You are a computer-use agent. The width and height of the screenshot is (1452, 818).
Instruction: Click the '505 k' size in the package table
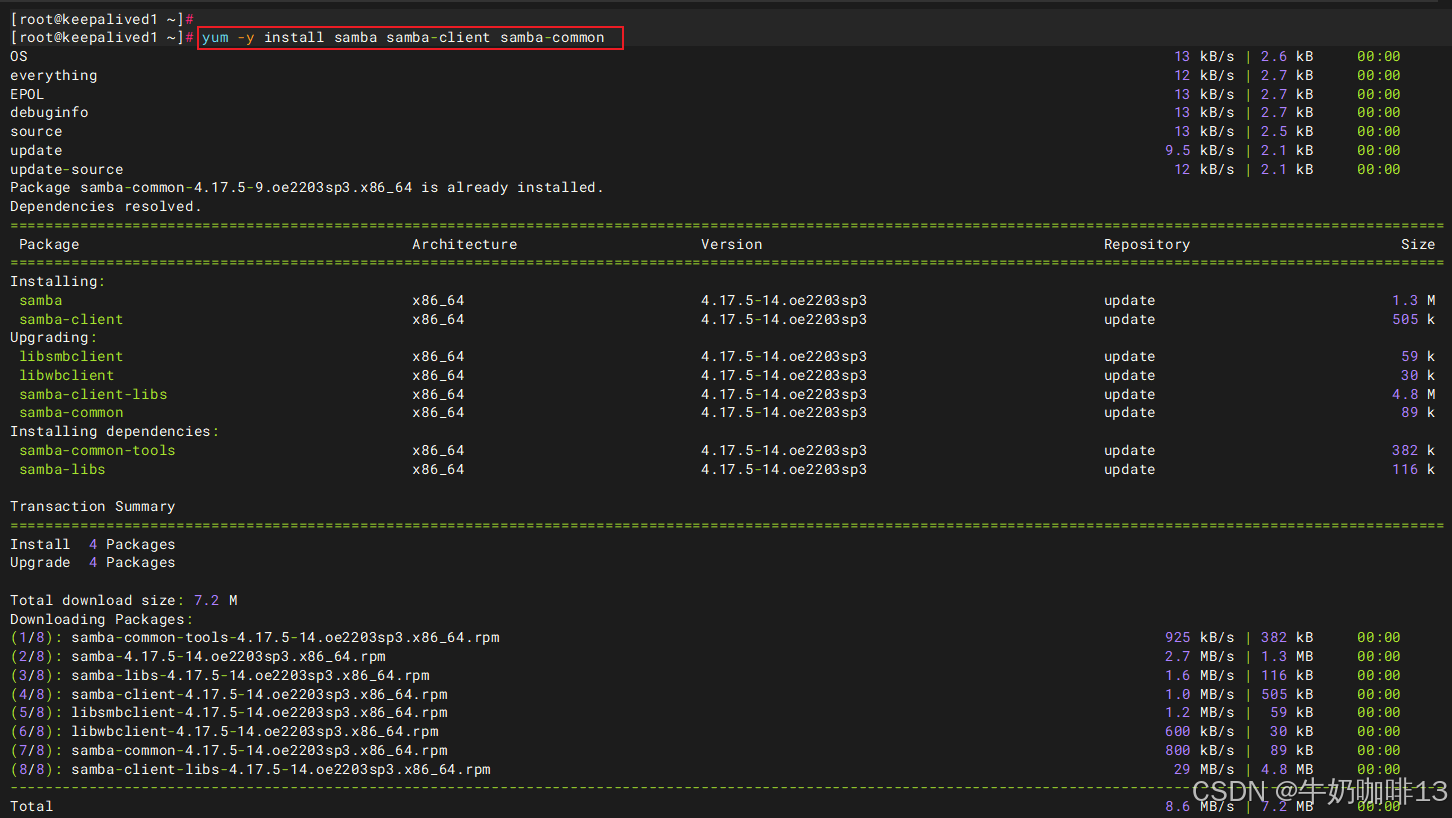click(1414, 320)
